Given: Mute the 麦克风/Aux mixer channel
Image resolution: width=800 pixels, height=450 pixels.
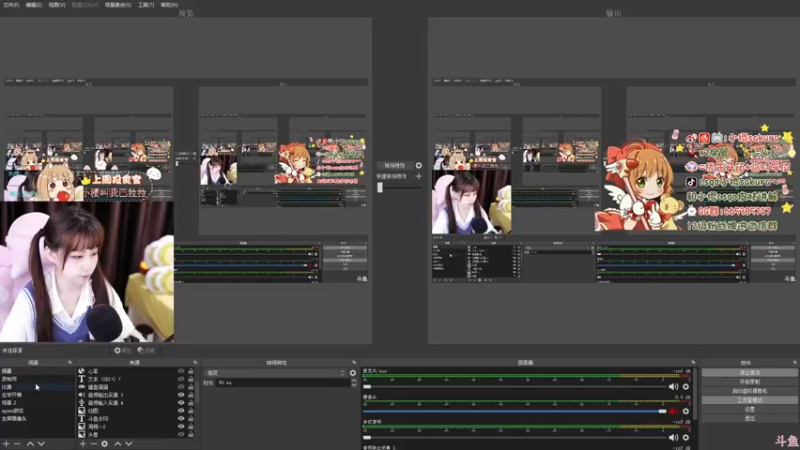Looking at the screenshot, I should coord(673,387).
